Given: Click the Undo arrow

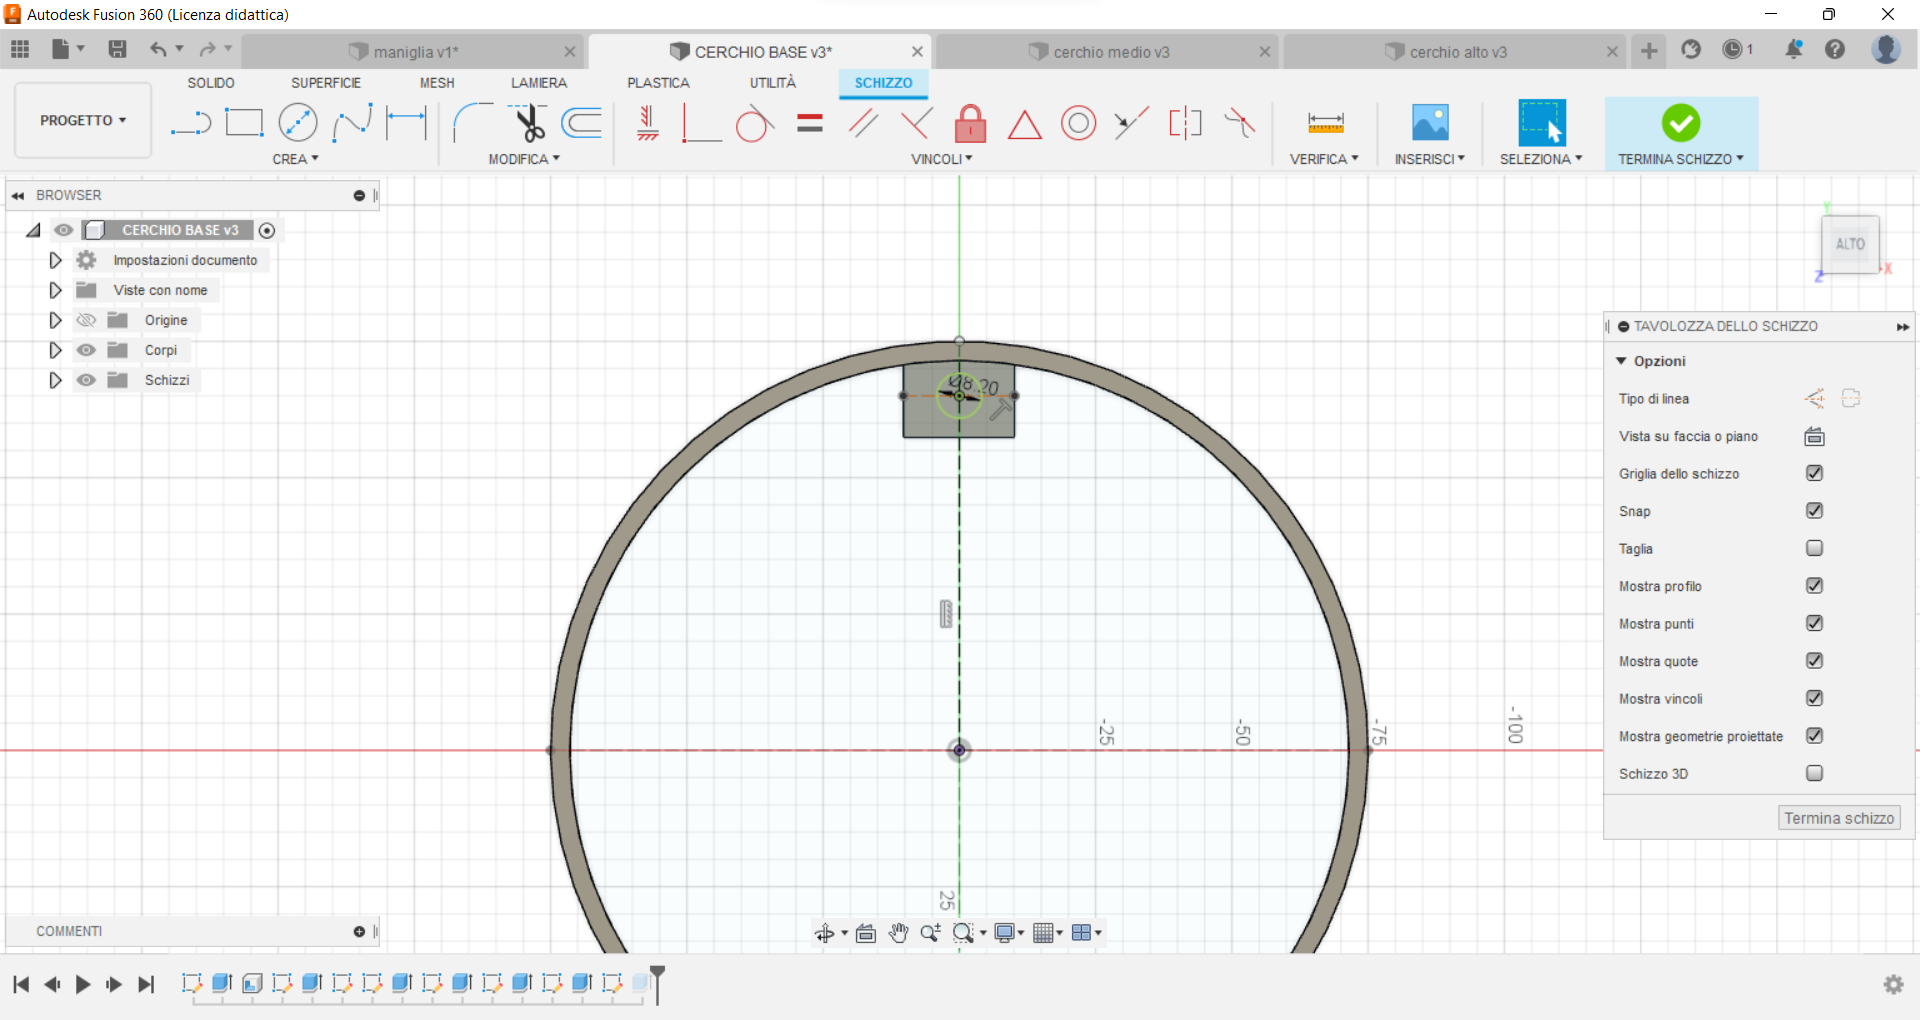Looking at the screenshot, I should 158,49.
